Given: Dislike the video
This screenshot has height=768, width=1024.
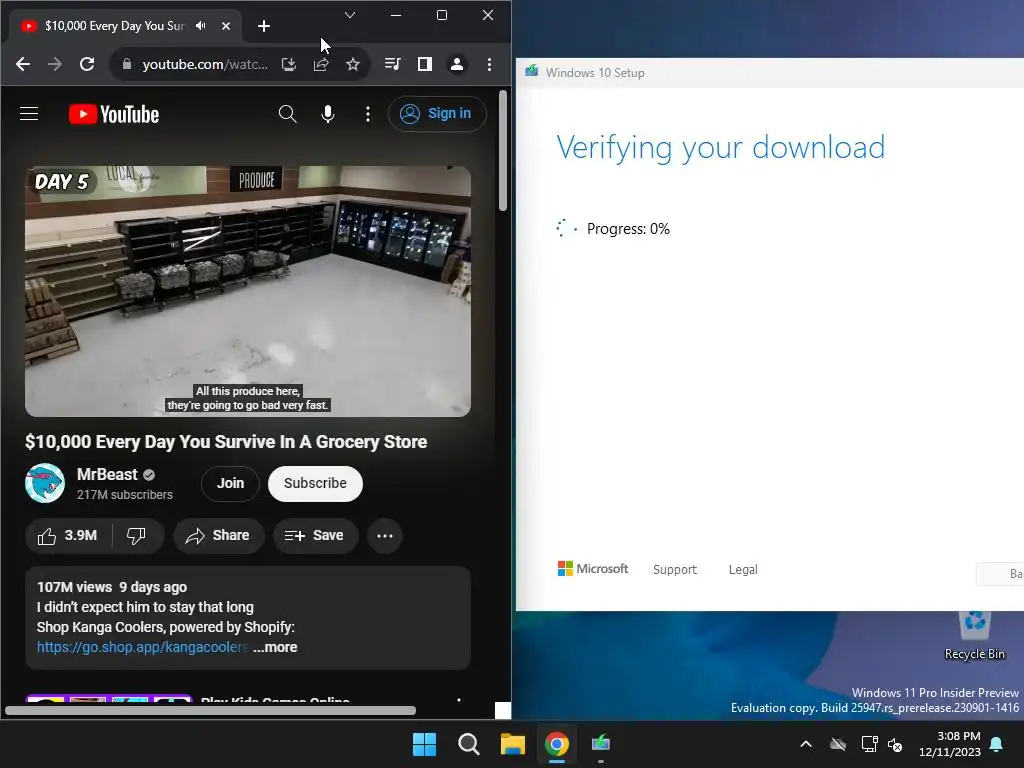Looking at the screenshot, I should click(x=137, y=536).
